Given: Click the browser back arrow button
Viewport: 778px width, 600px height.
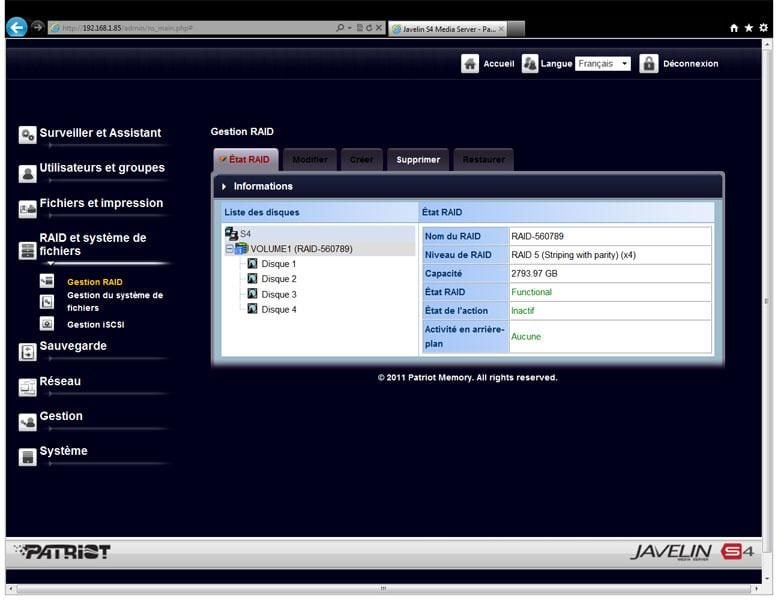Looking at the screenshot, I should 16,28.
